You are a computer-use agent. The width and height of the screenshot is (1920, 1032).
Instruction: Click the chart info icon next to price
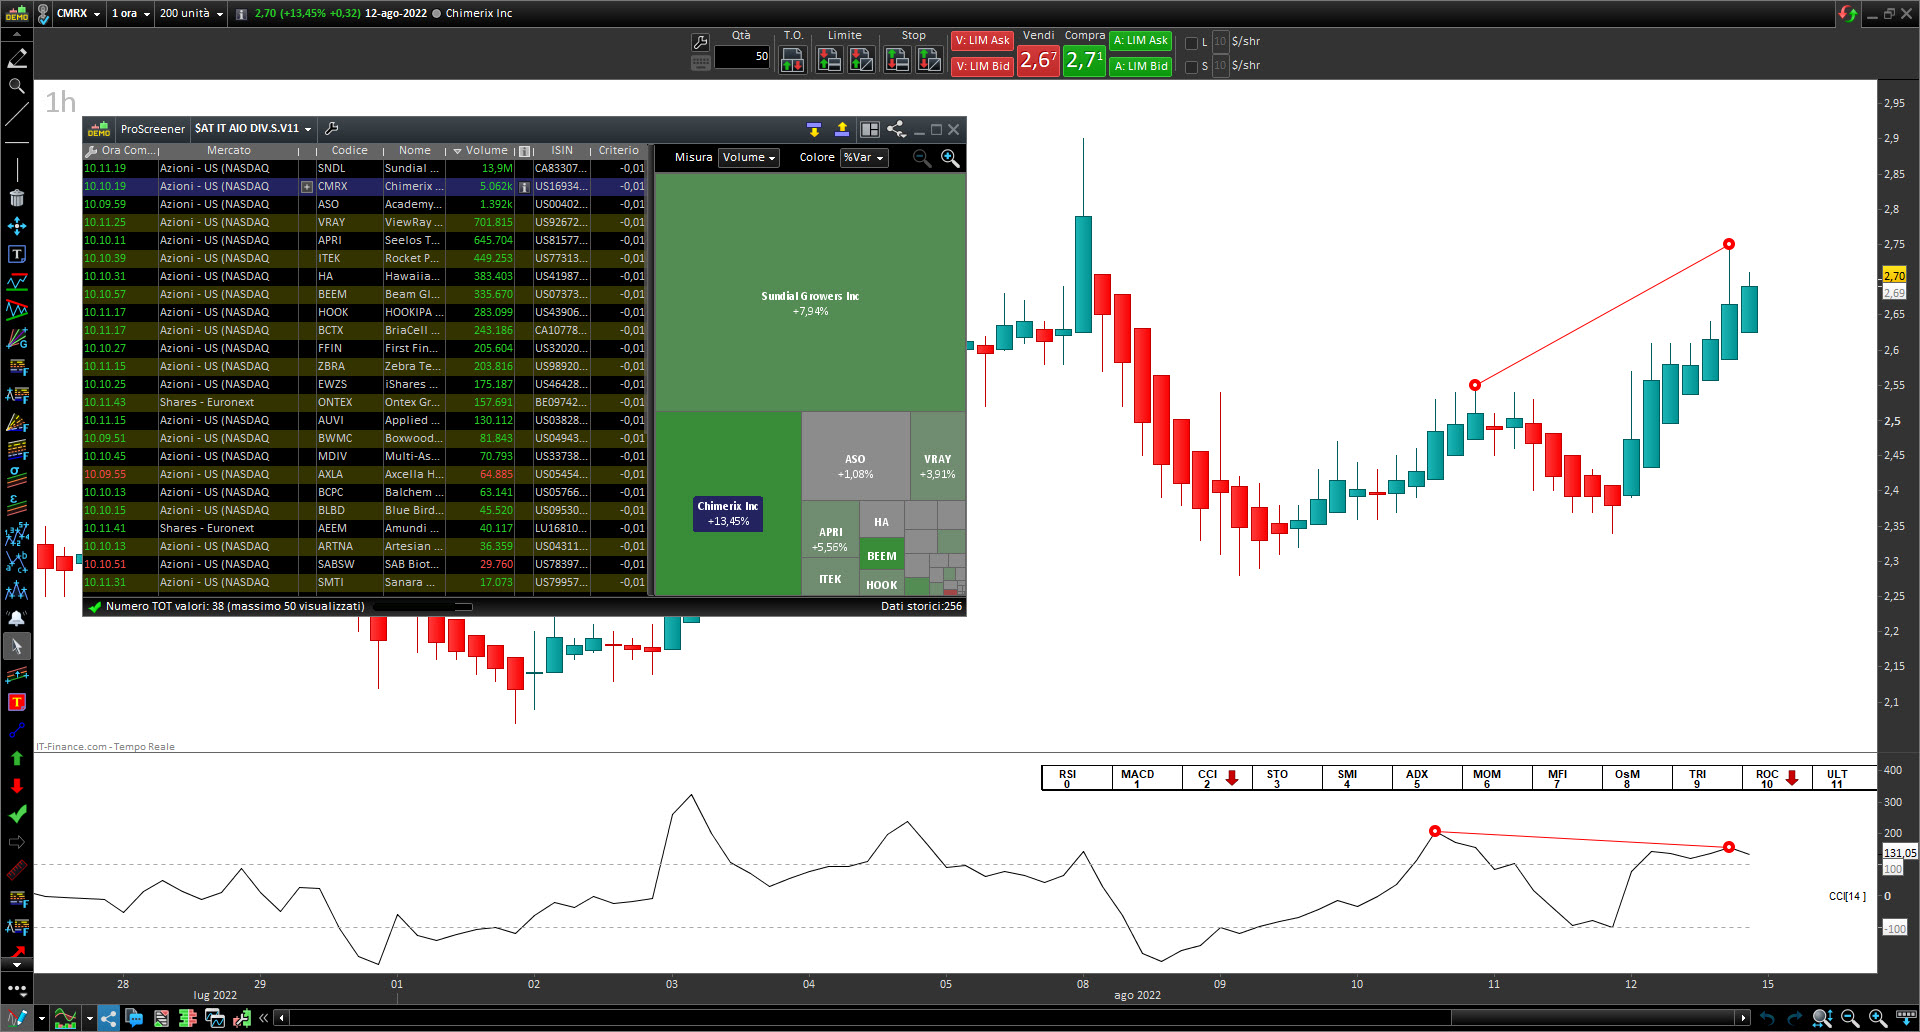pyautogui.click(x=241, y=14)
